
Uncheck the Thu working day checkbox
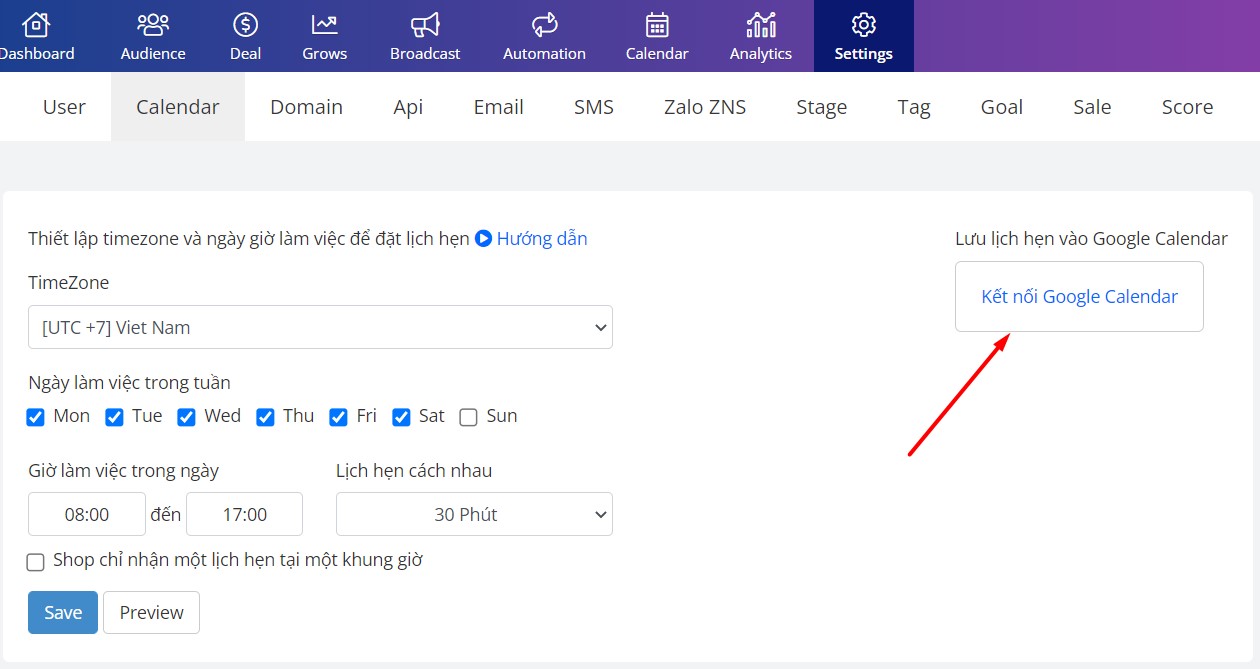(x=265, y=417)
